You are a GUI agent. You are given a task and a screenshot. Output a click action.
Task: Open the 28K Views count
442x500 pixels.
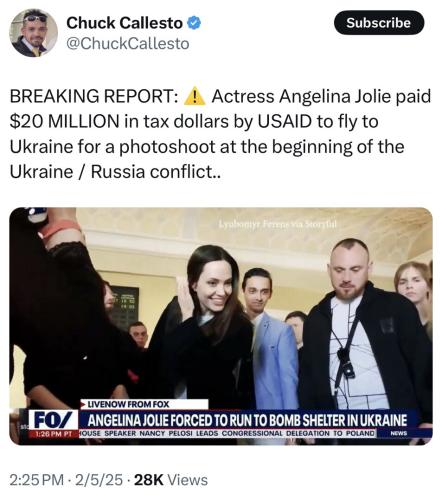[x=171, y=480]
